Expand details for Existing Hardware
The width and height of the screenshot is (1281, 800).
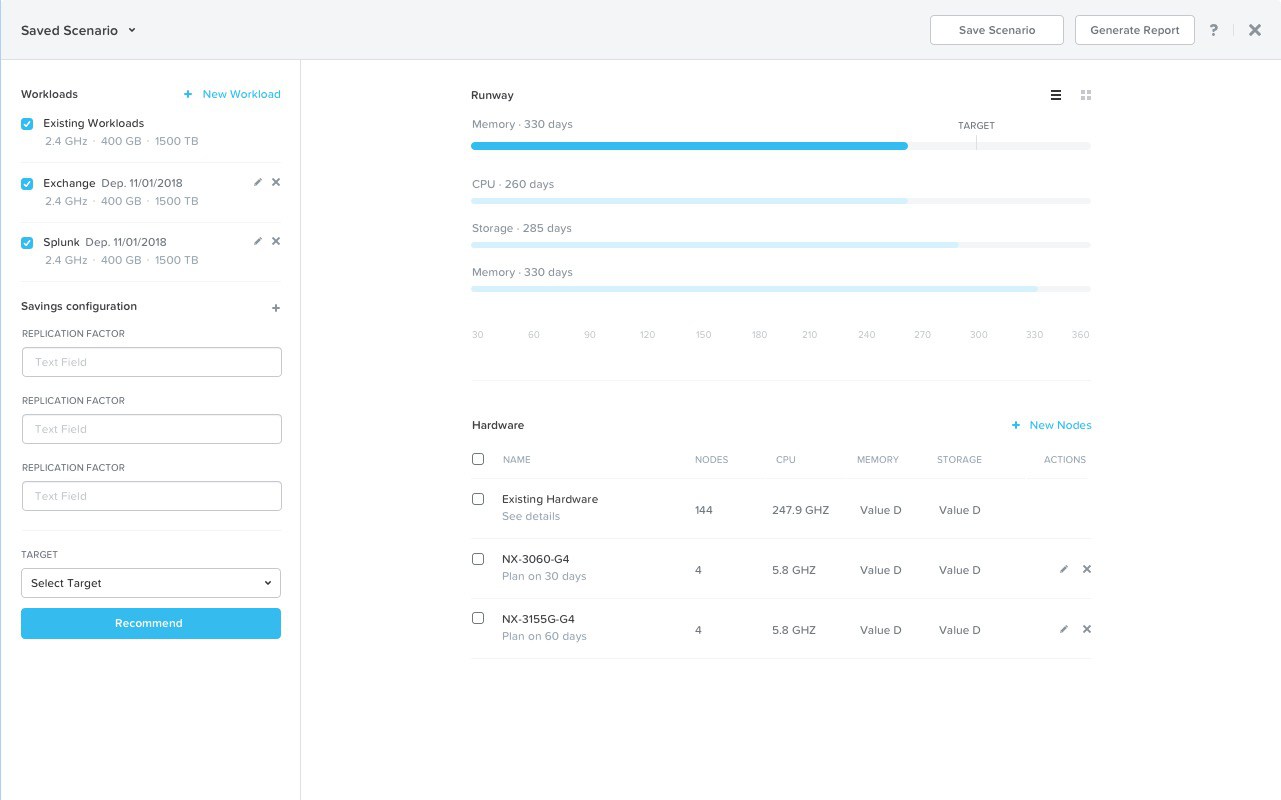(531, 516)
